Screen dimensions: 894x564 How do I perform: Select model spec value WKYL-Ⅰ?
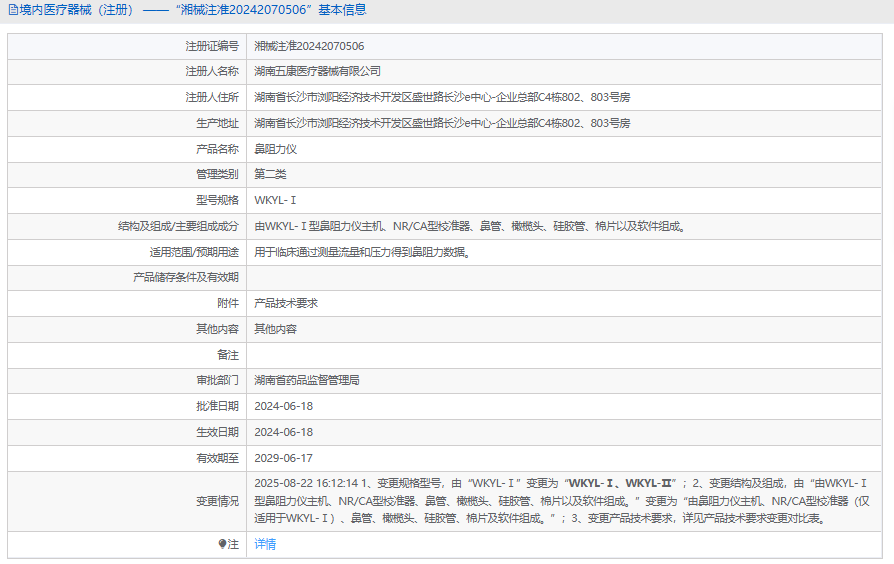pyautogui.click(x=275, y=200)
